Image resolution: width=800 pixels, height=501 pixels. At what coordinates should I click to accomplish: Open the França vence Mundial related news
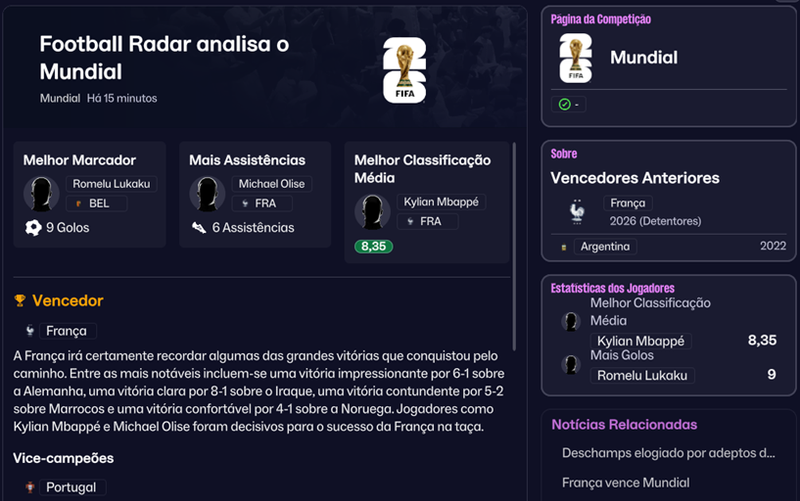626,483
